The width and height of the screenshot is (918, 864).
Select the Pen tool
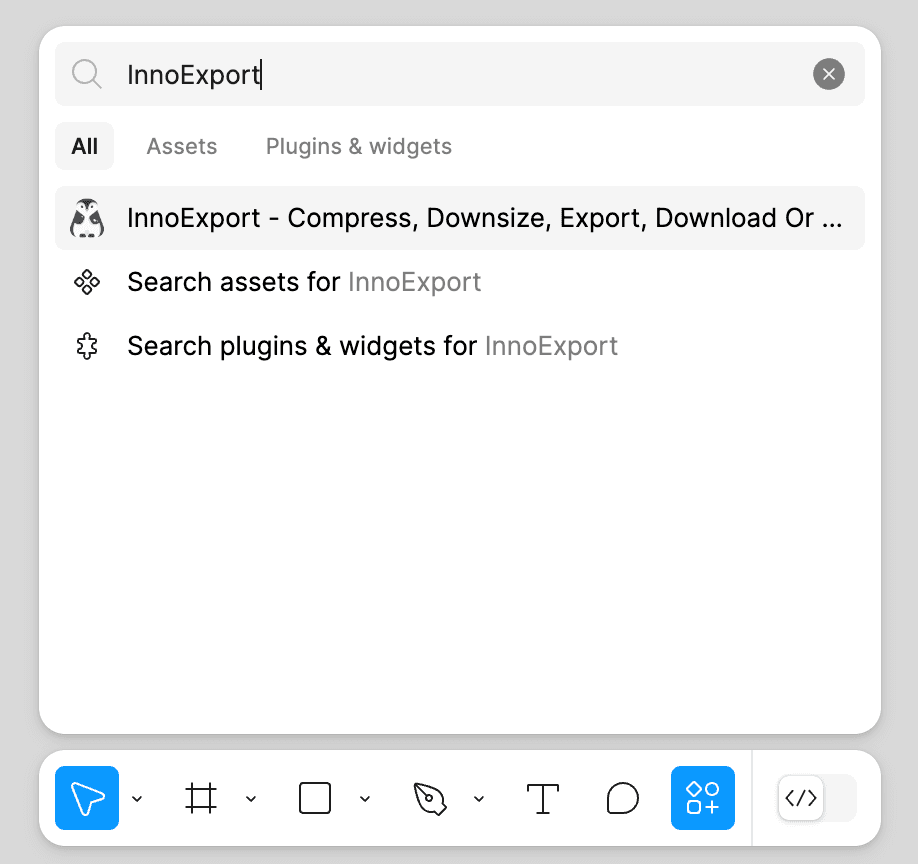pyautogui.click(x=429, y=798)
